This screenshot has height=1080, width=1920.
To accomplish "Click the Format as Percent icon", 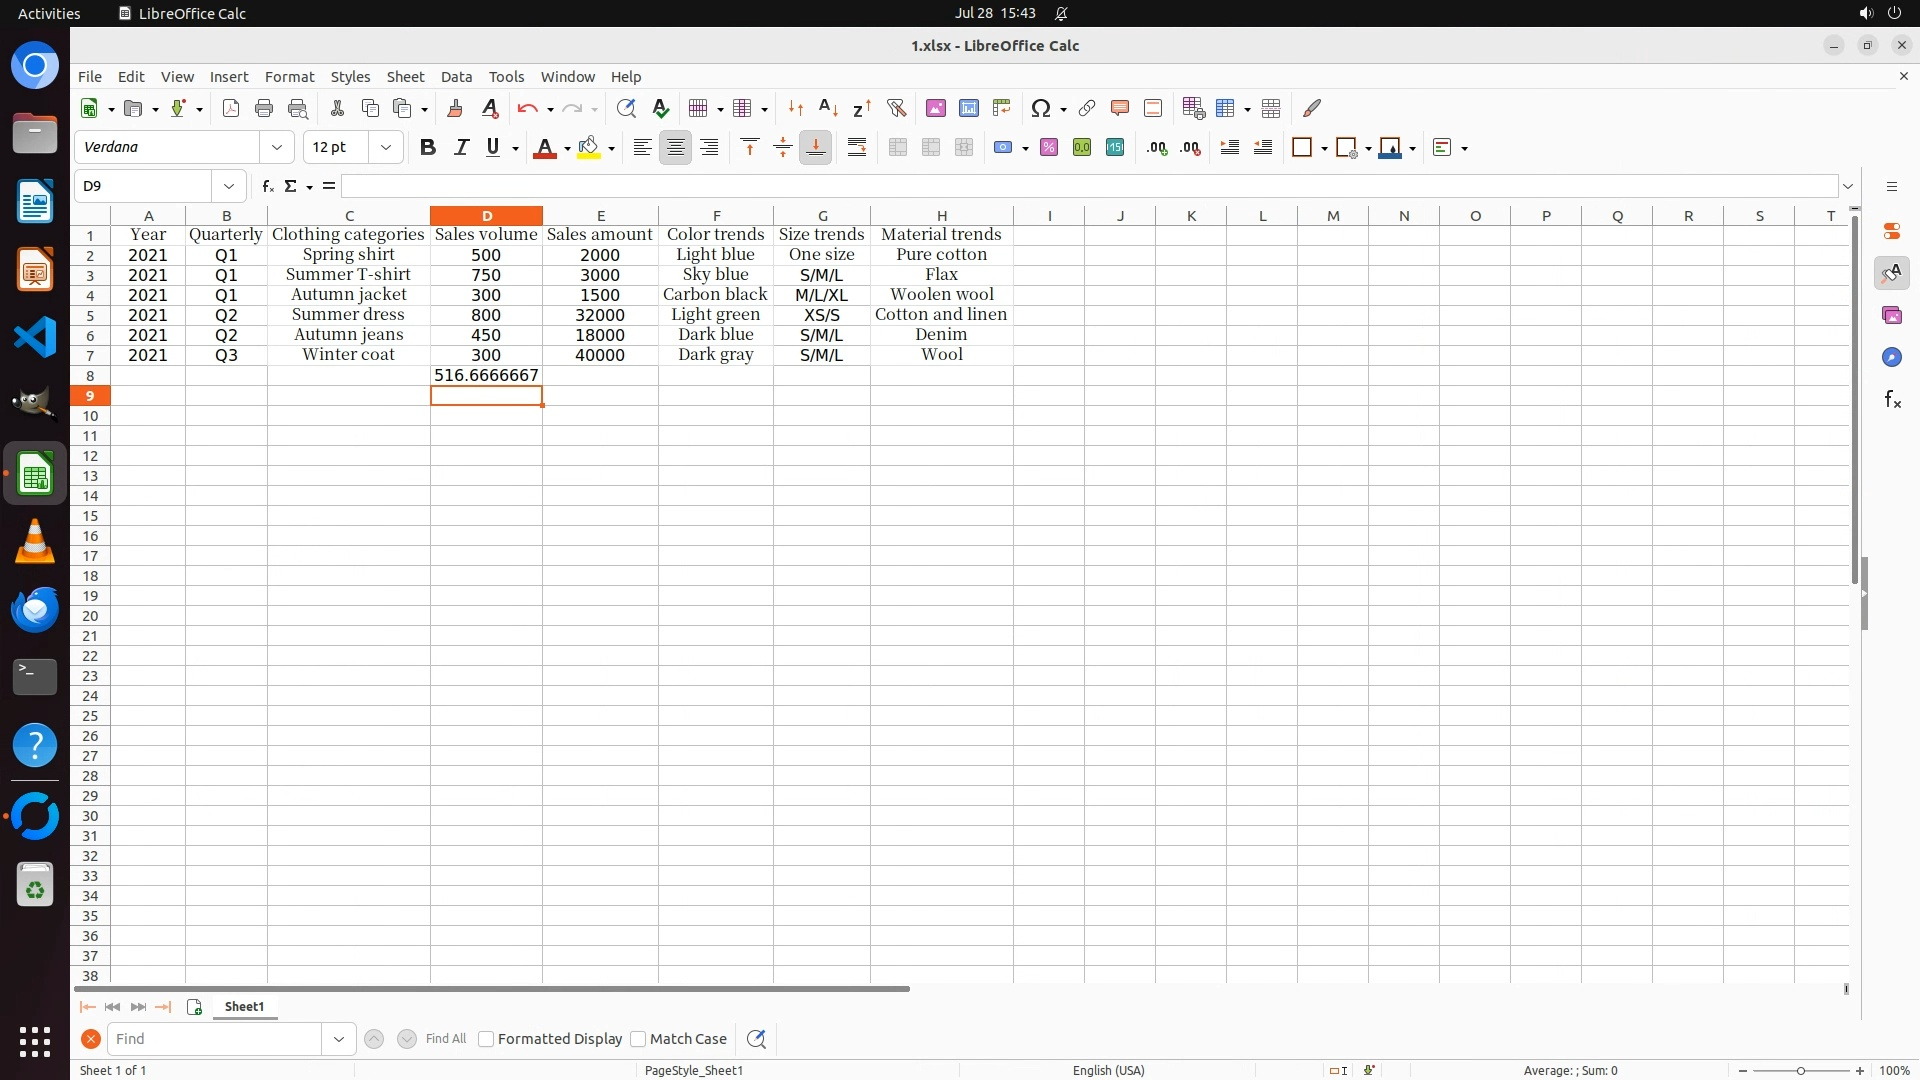I will 1048,148.
